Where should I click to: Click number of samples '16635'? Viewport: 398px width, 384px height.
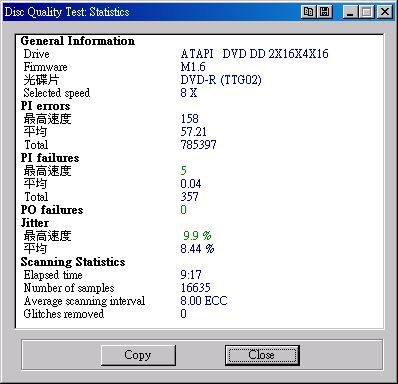coord(195,288)
